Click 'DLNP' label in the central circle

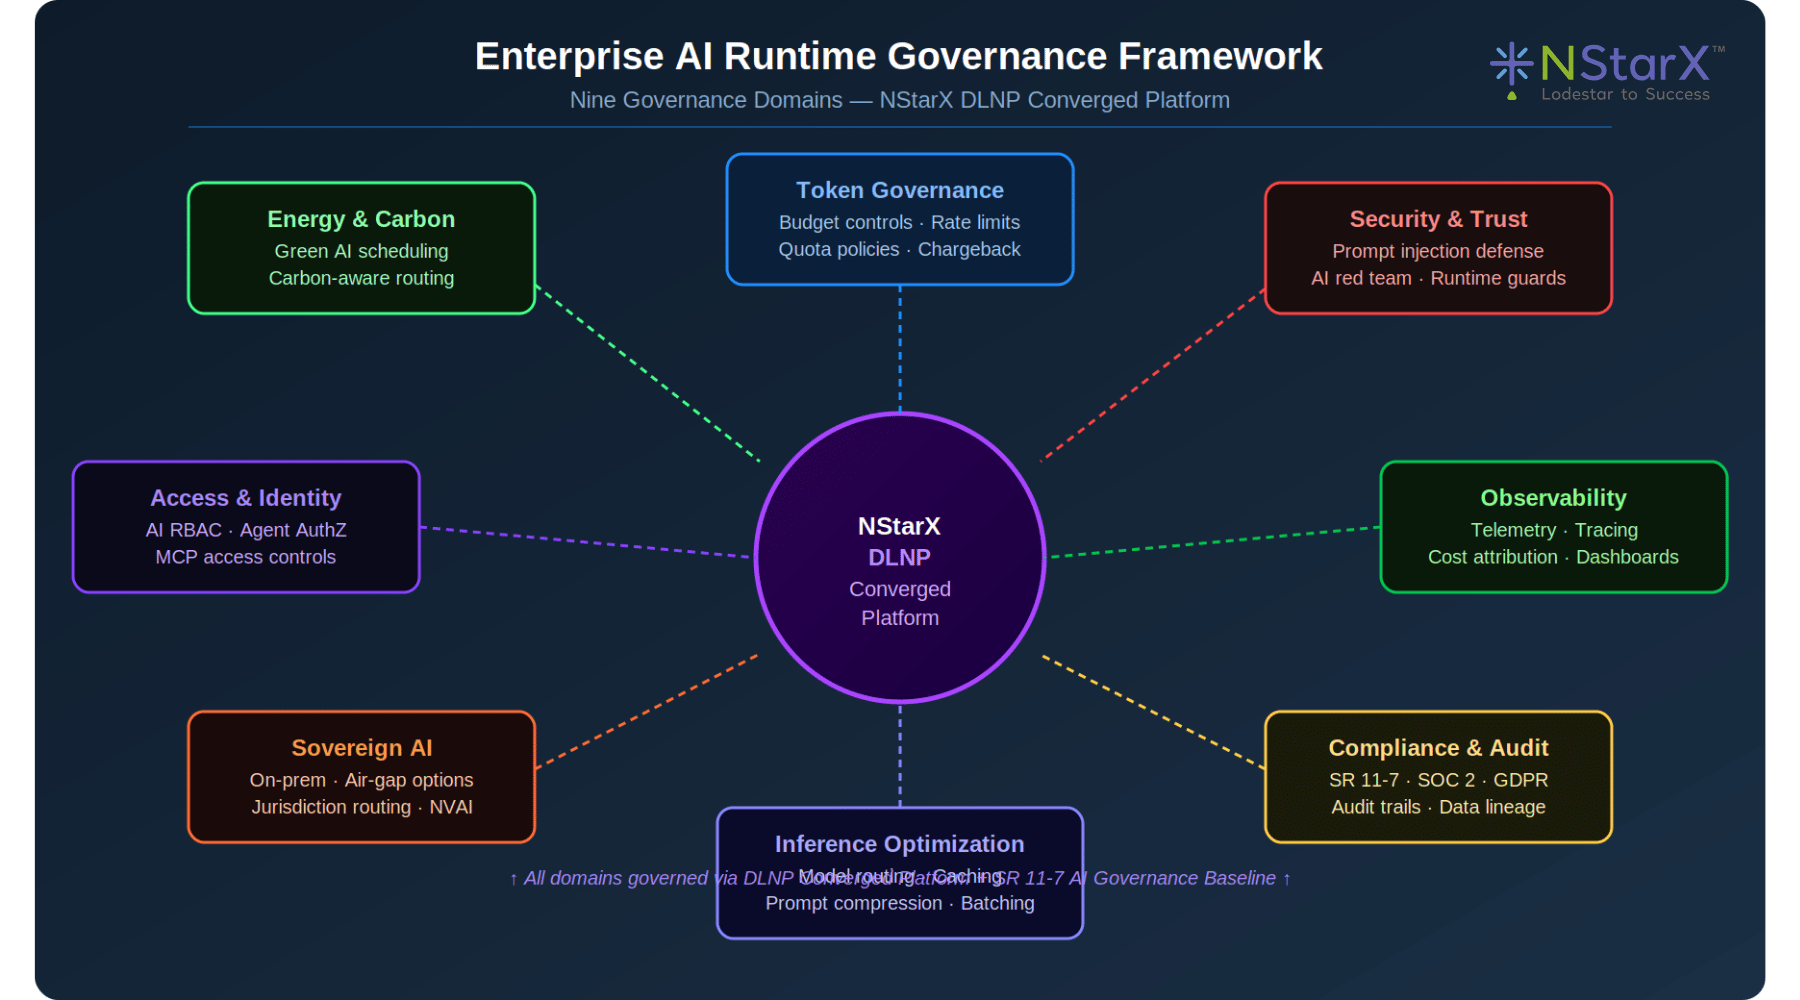point(899,557)
